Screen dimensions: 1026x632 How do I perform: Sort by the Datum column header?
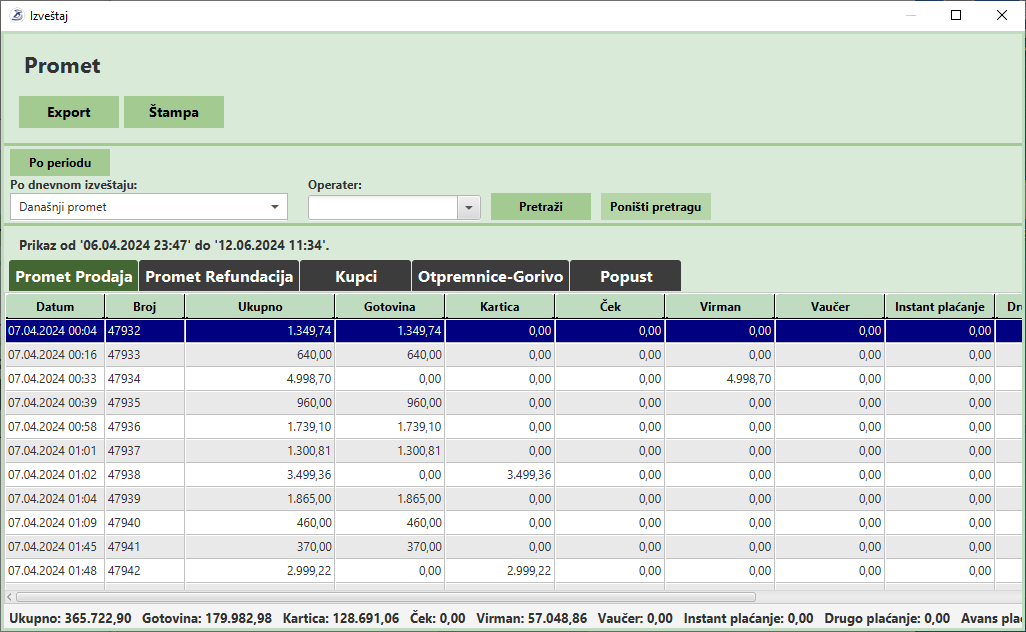point(55,307)
